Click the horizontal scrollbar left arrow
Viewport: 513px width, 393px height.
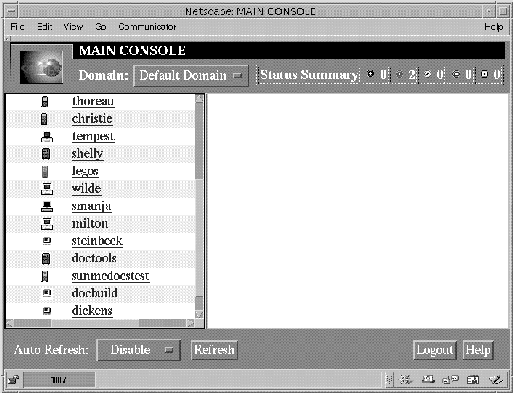tap(10, 323)
